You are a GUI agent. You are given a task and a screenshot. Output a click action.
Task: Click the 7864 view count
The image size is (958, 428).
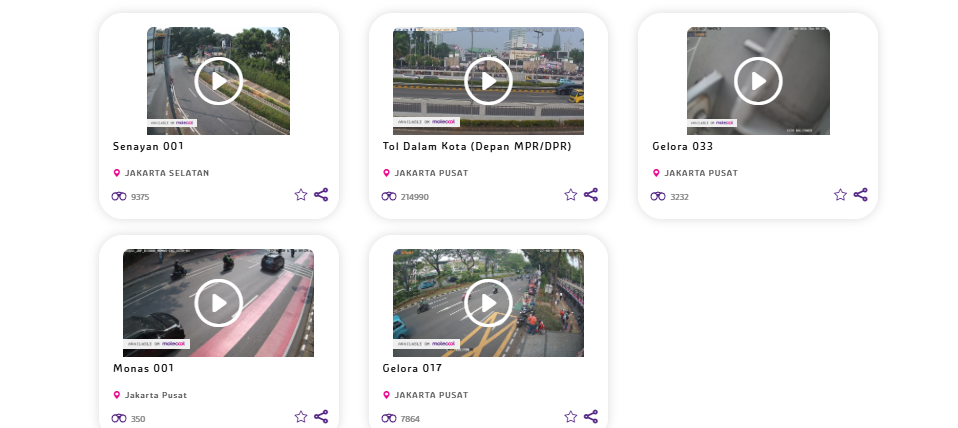tap(410, 419)
